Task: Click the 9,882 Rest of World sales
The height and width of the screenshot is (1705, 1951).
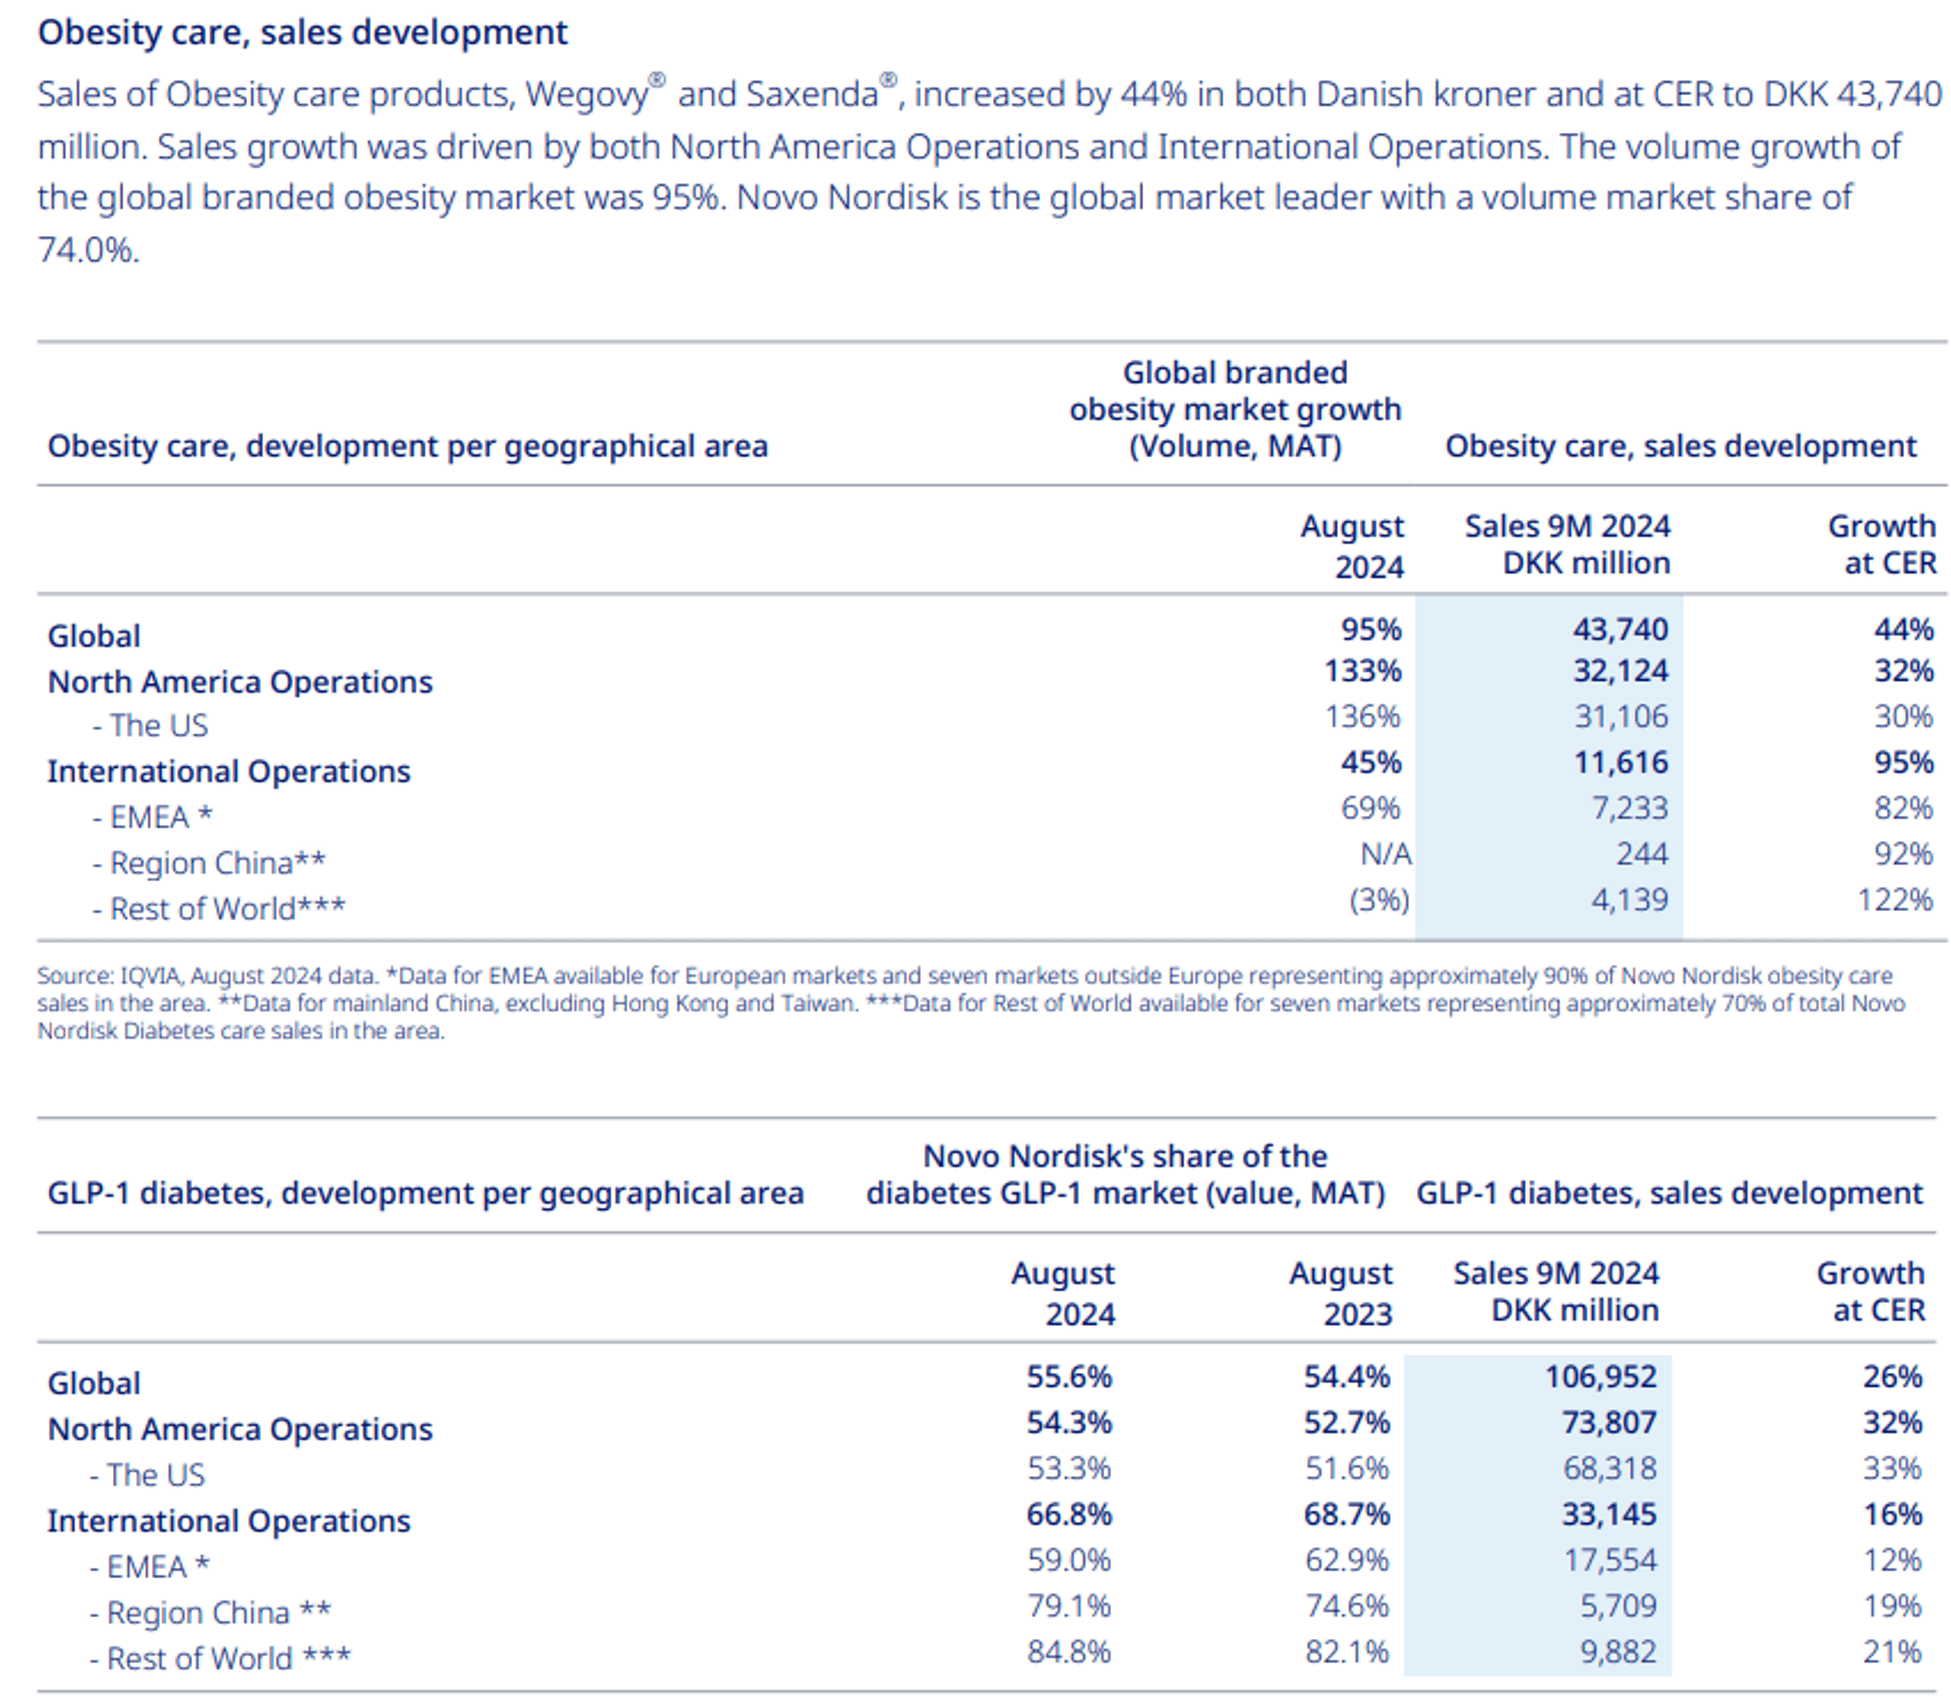Action: click(1618, 1652)
